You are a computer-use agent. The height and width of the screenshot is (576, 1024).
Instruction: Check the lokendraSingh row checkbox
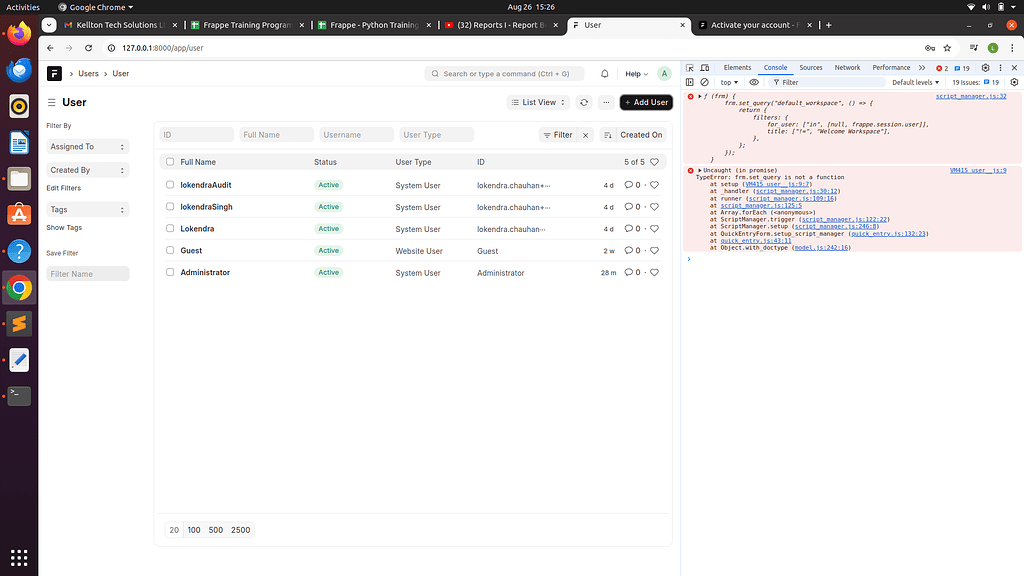click(170, 206)
